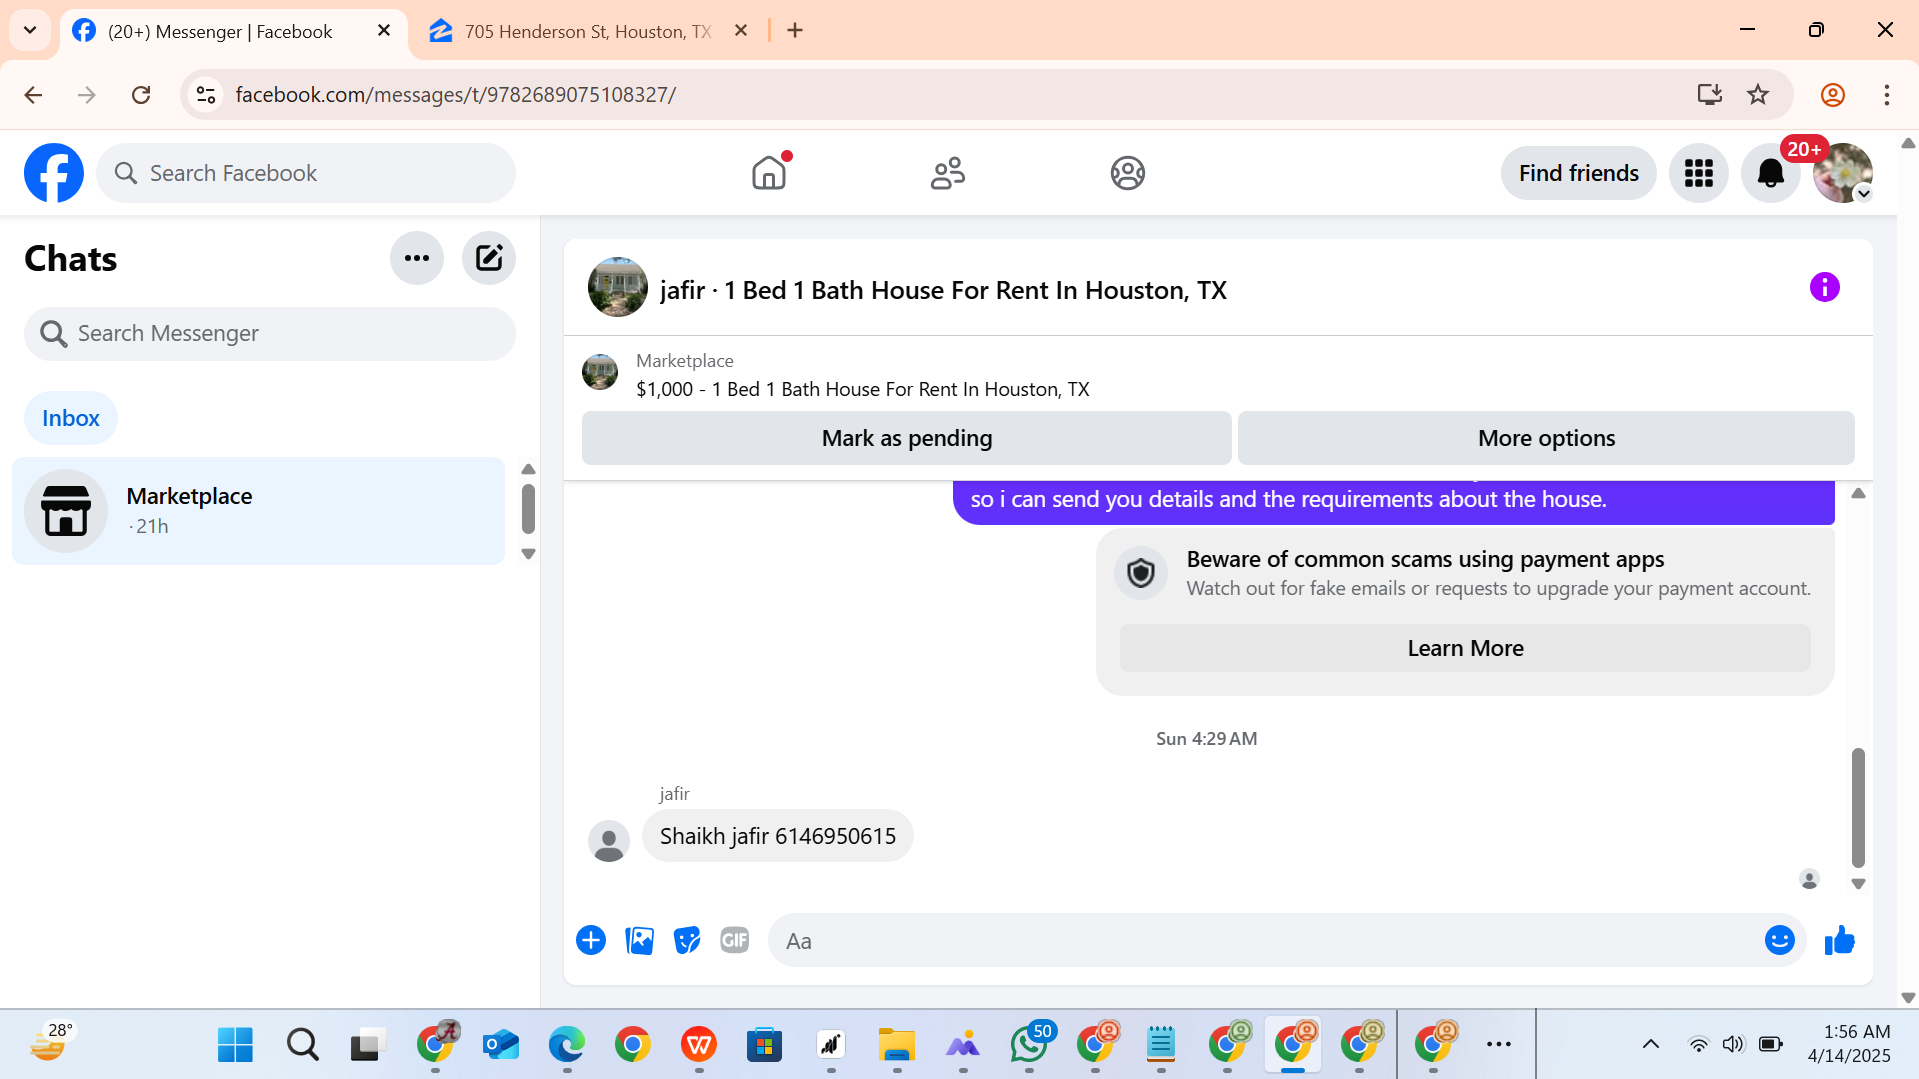Switch to the Messenger Facebook browser tab

(233, 31)
